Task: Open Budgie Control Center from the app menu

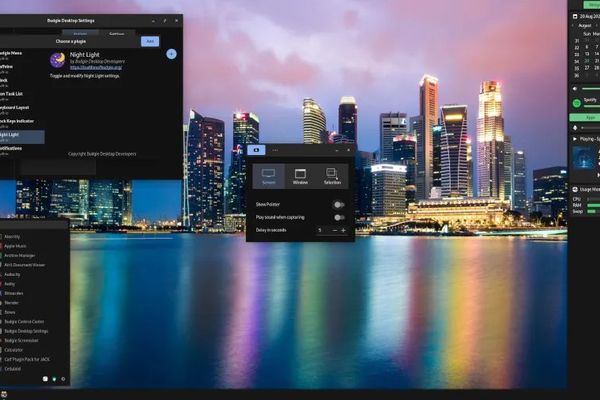Action: [34, 322]
